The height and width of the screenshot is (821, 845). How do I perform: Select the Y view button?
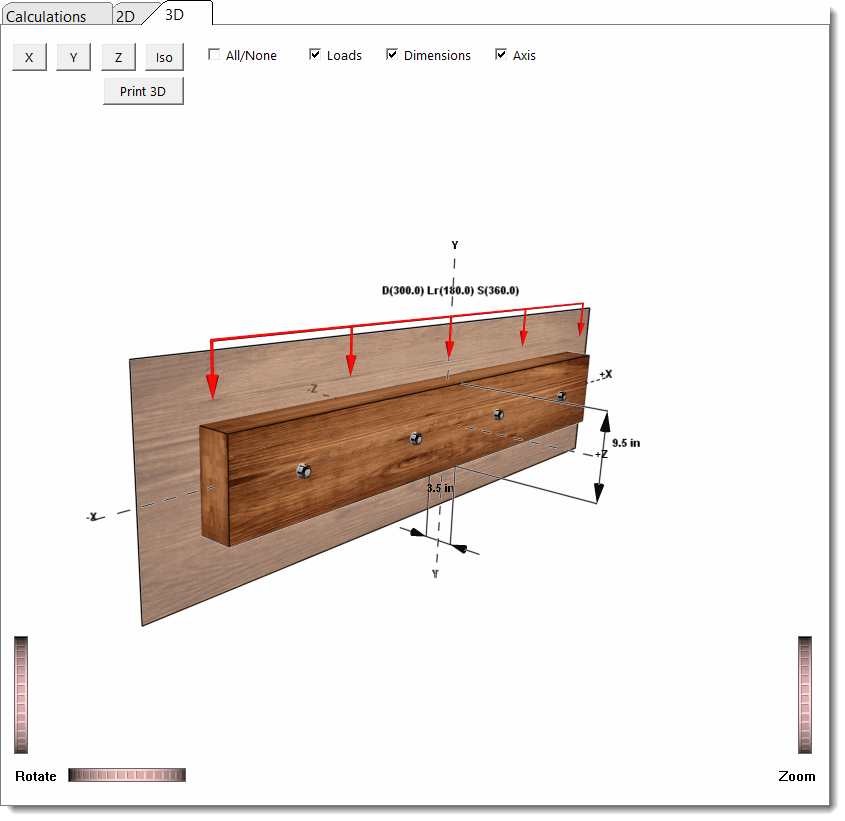[x=73, y=57]
